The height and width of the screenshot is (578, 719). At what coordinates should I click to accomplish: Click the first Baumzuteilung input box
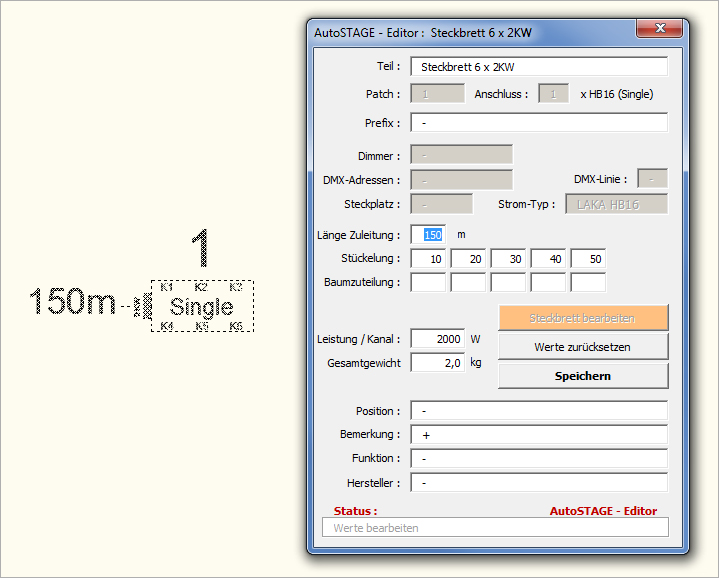pos(428,282)
